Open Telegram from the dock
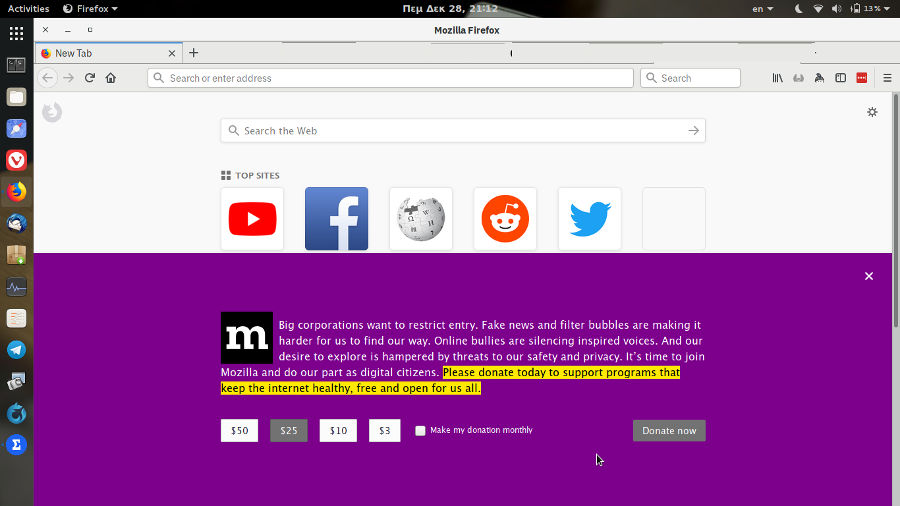Viewport: 900px width, 506px height. 17,349
